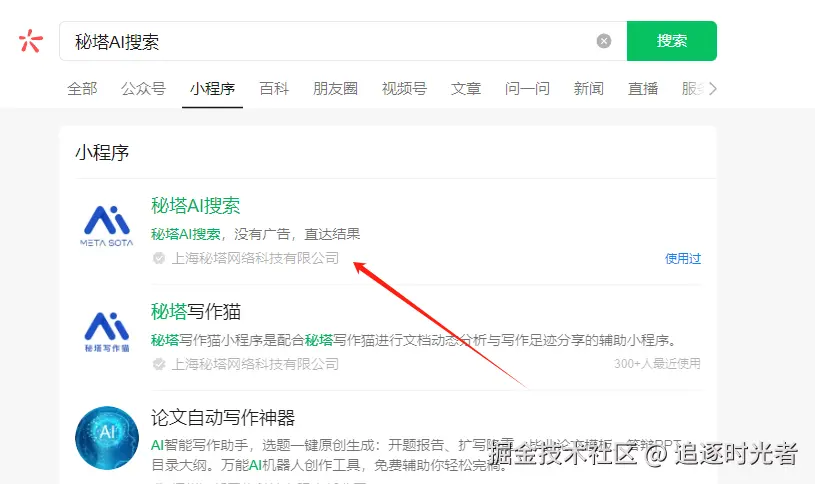The image size is (815, 484).
Task: Click the 使用过 label
Action: [683, 258]
